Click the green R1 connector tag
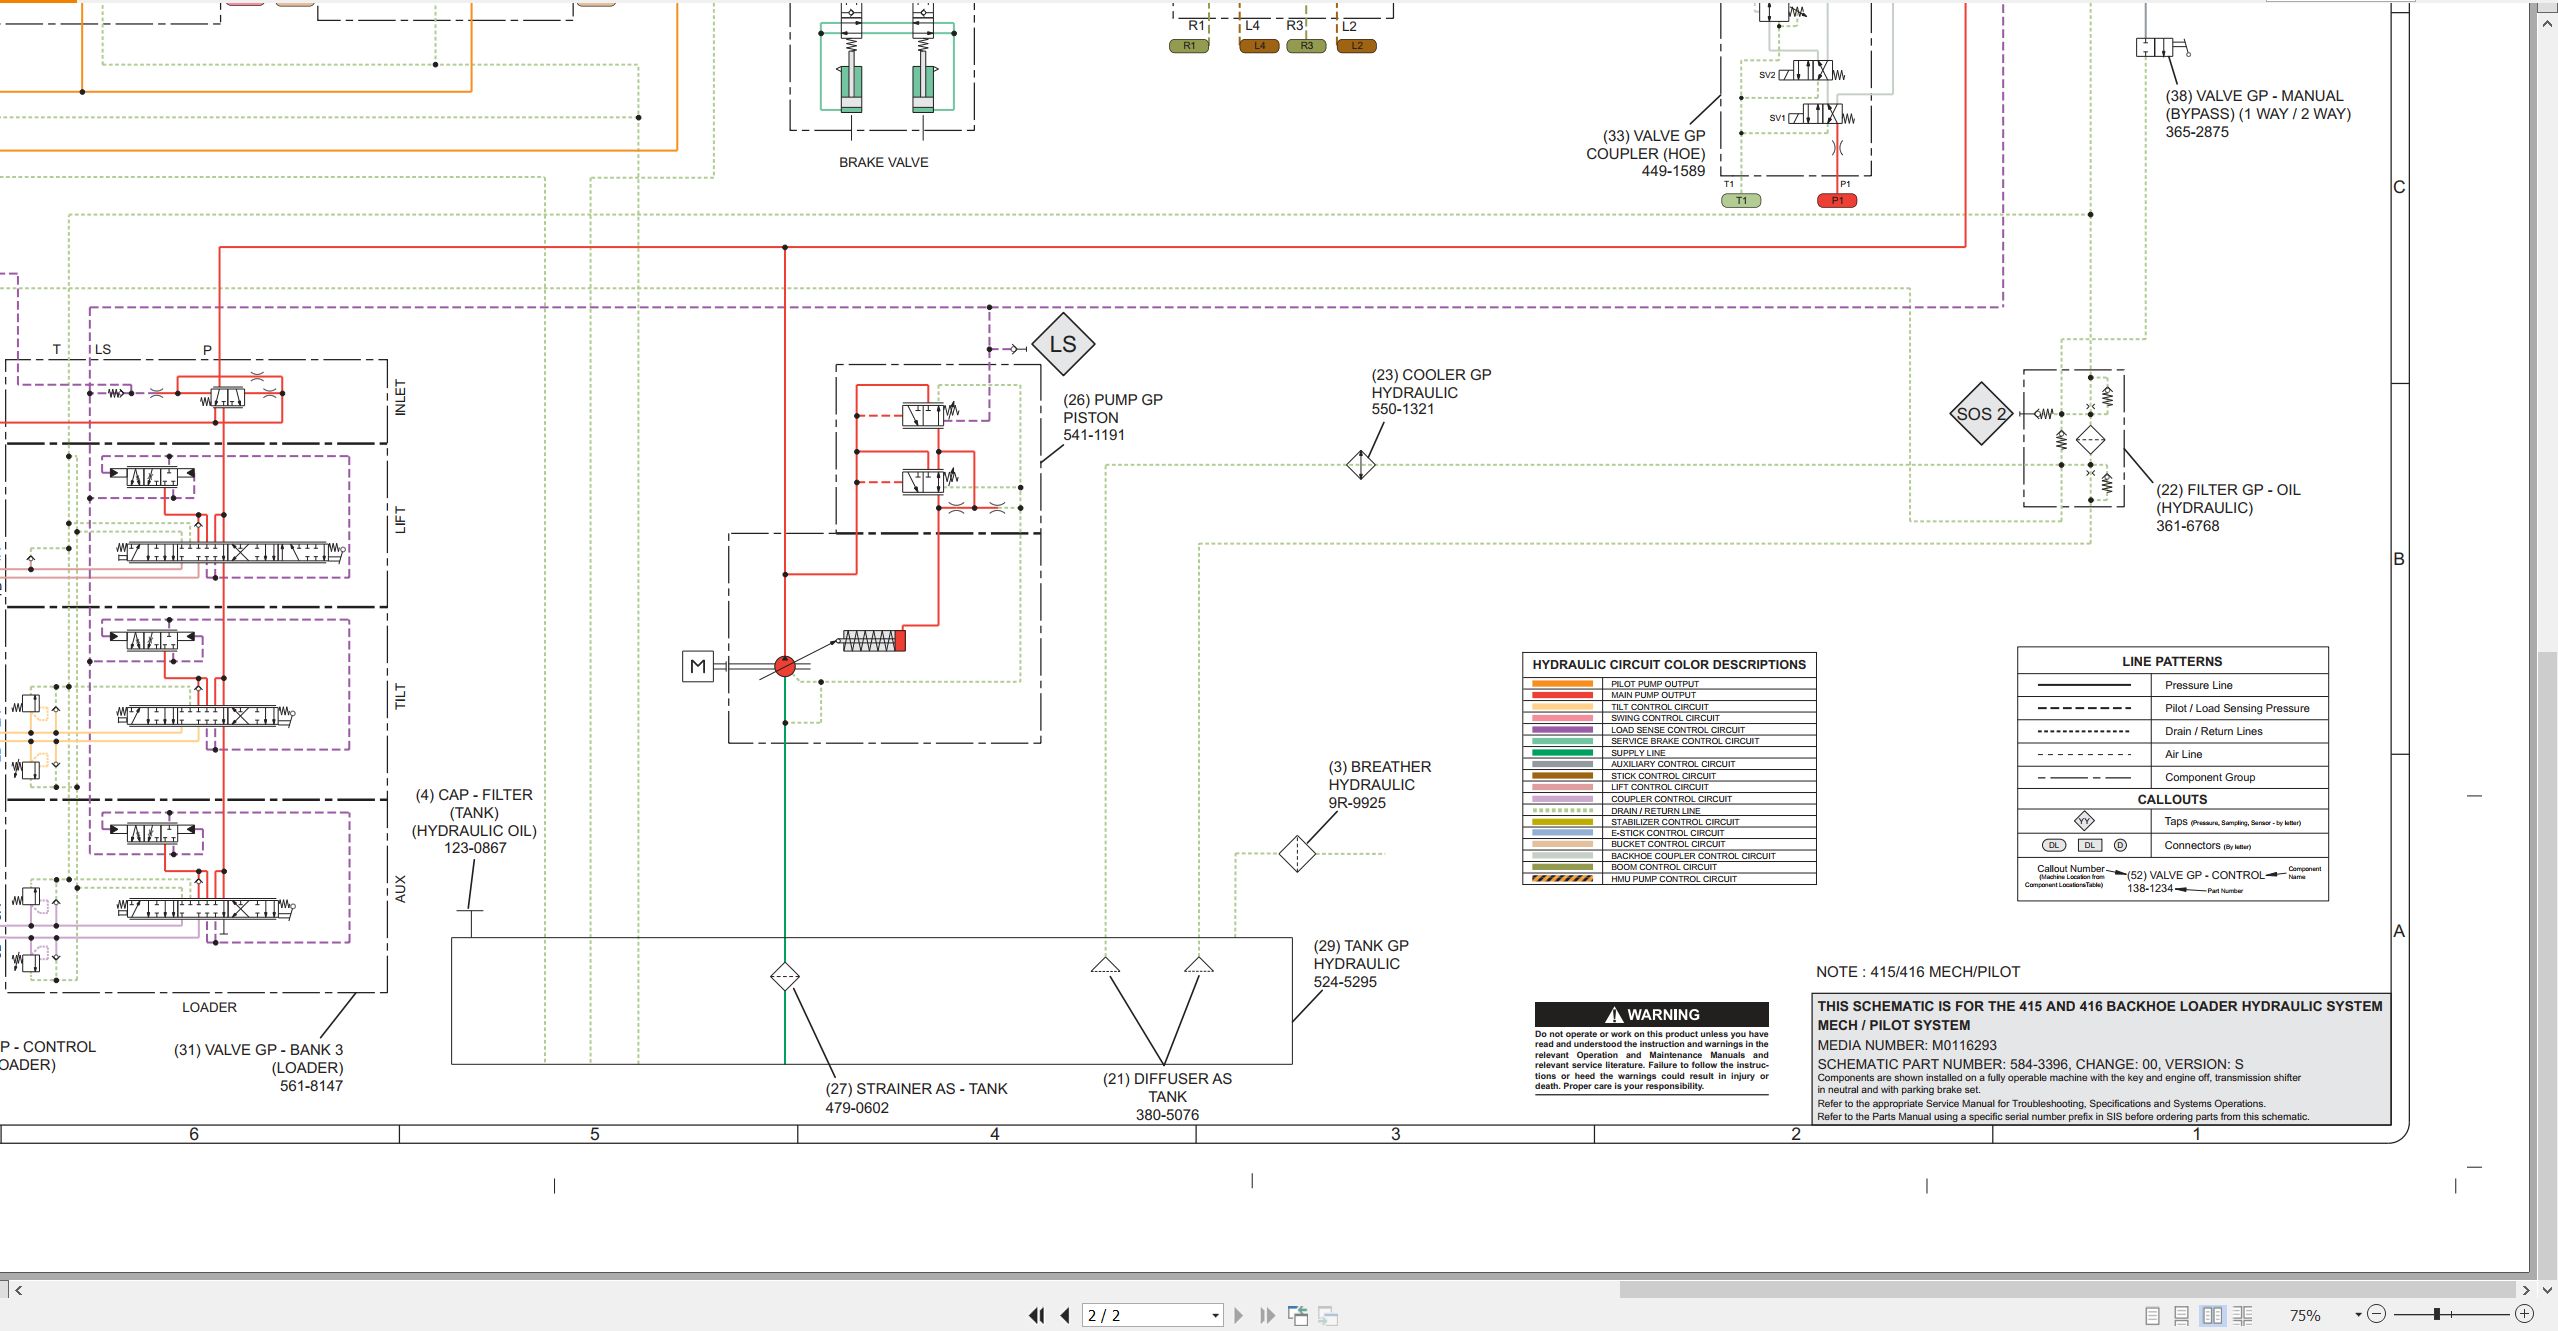2558x1331 pixels. click(x=1189, y=46)
